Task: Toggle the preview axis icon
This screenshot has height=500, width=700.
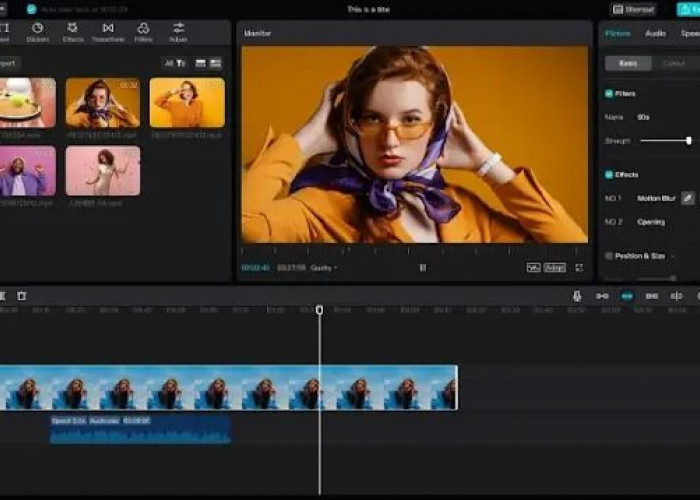Action: tap(676, 296)
